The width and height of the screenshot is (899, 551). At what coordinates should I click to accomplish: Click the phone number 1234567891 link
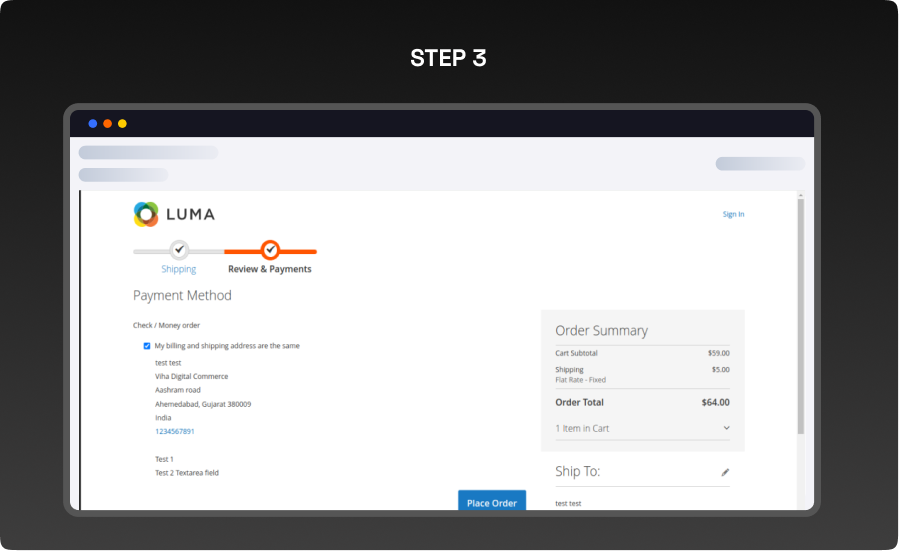(175, 431)
